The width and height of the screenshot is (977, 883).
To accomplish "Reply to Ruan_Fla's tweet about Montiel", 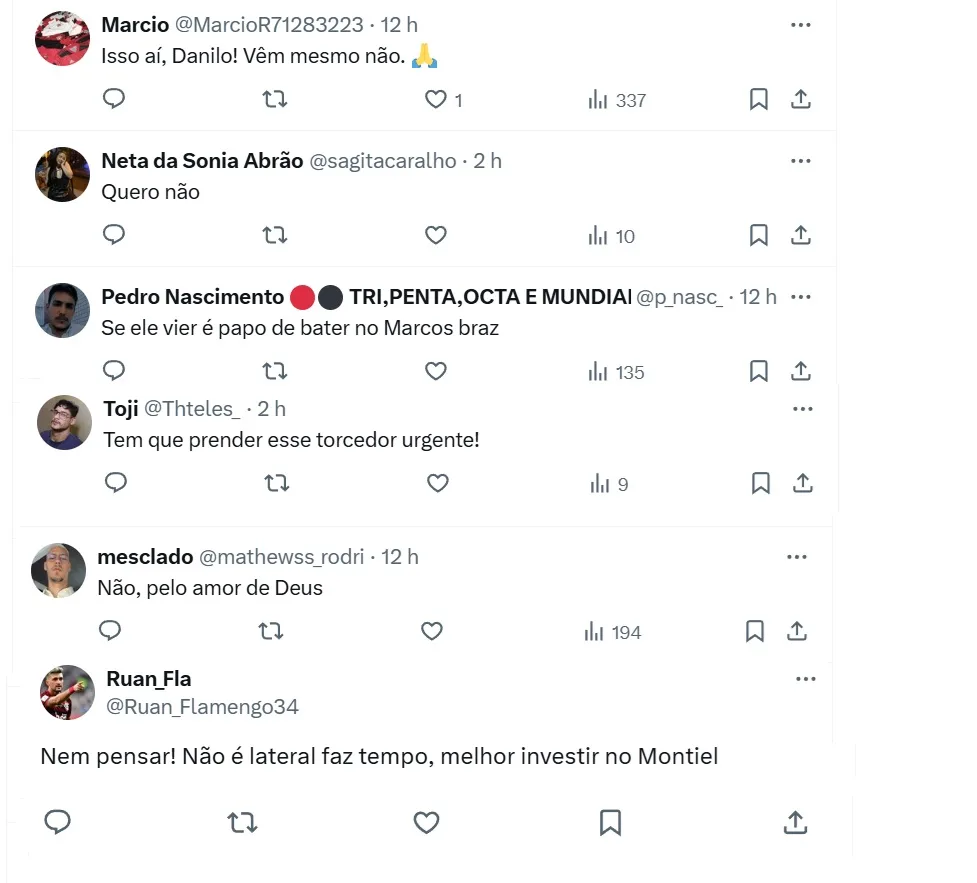I will tap(58, 822).
